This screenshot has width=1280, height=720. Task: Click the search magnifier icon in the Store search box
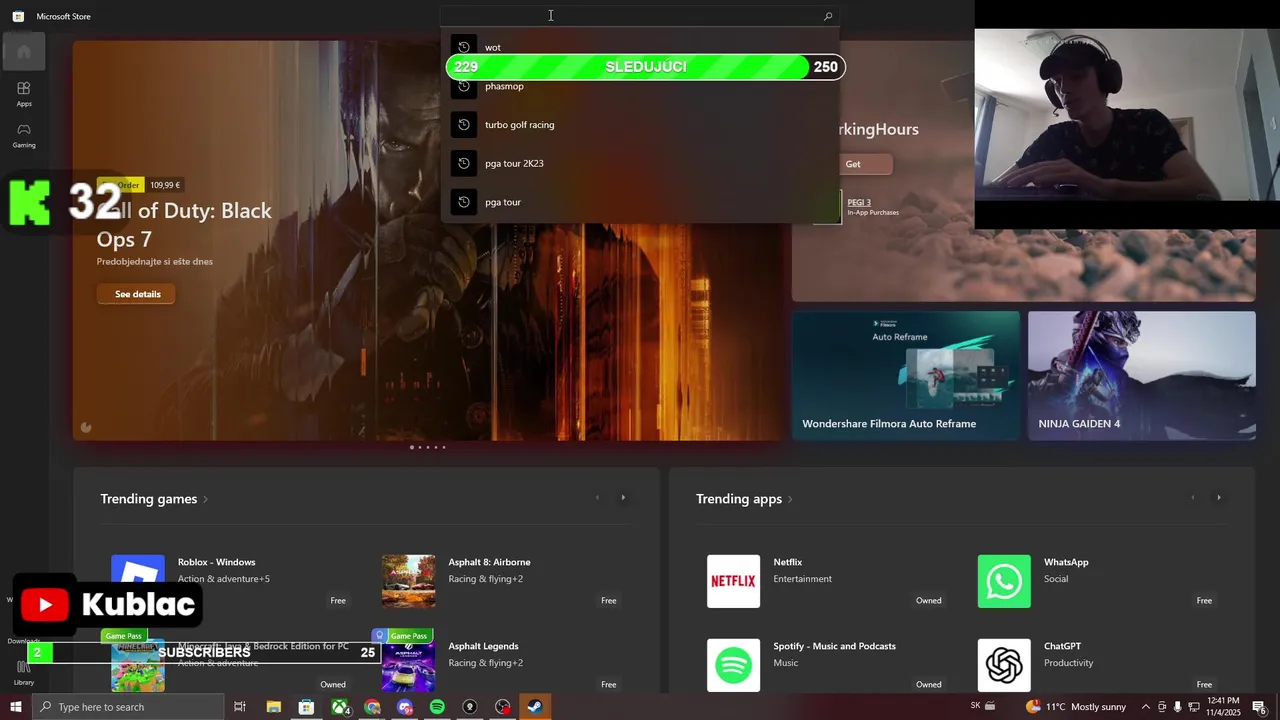(x=828, y=16)
